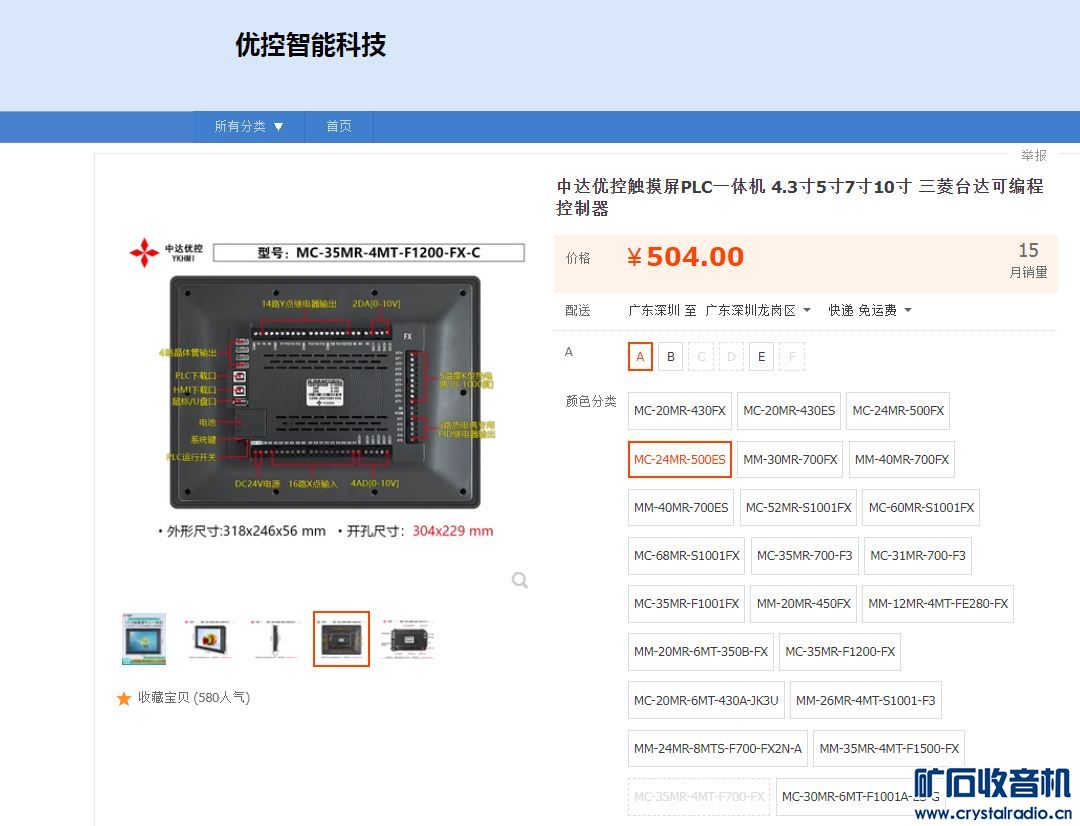Screen dimensions: 1080x826
Task: Select option B
Action: coord(670,357)
